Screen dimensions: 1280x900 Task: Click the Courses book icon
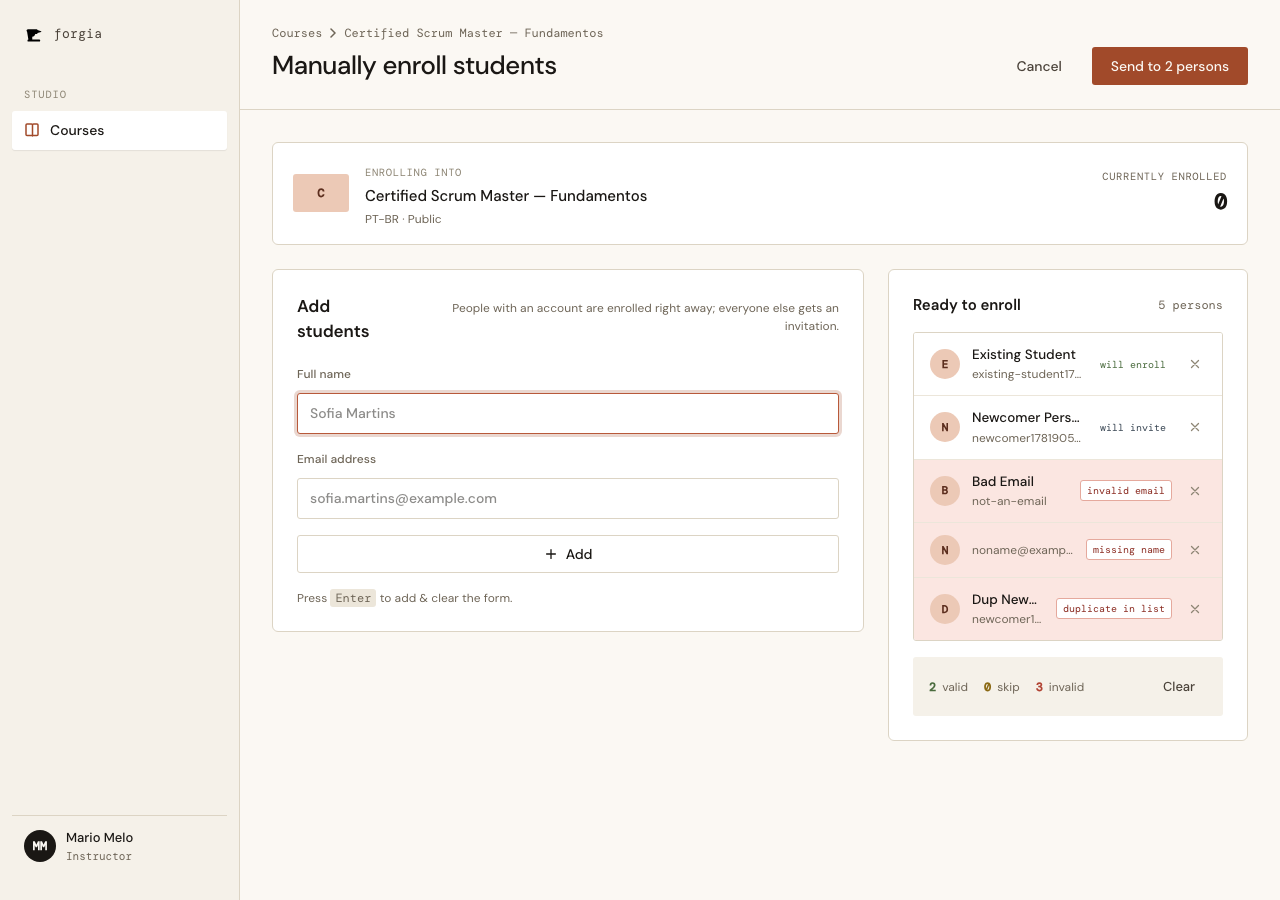32,130
